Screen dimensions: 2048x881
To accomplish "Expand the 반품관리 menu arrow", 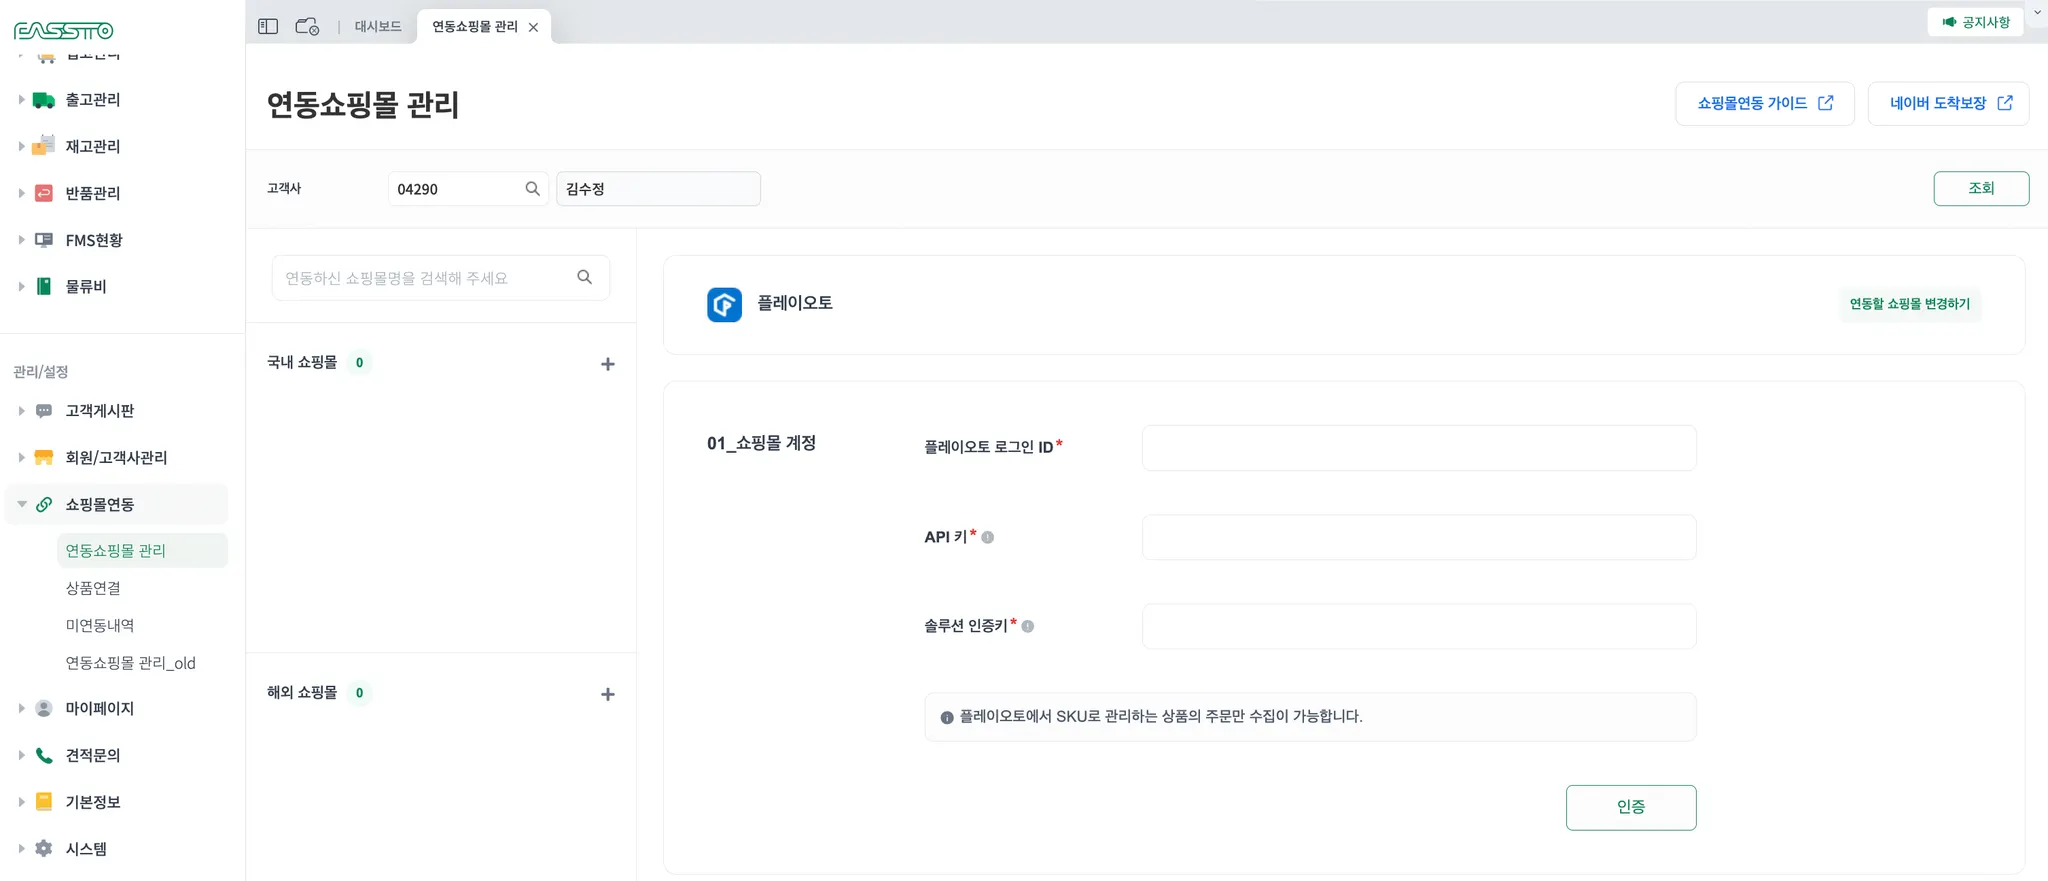I will 21,193.
